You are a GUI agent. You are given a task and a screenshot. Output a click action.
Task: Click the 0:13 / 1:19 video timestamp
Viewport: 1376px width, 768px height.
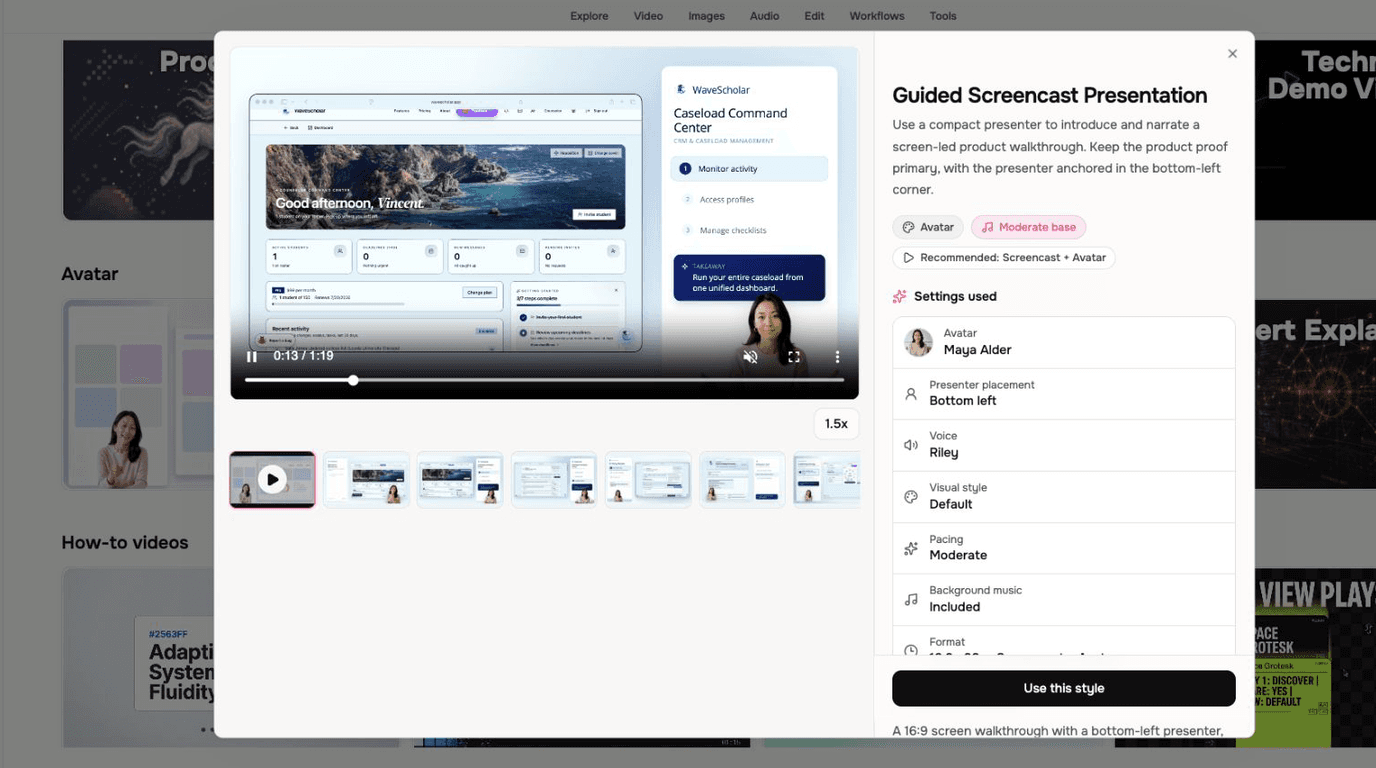304,356
